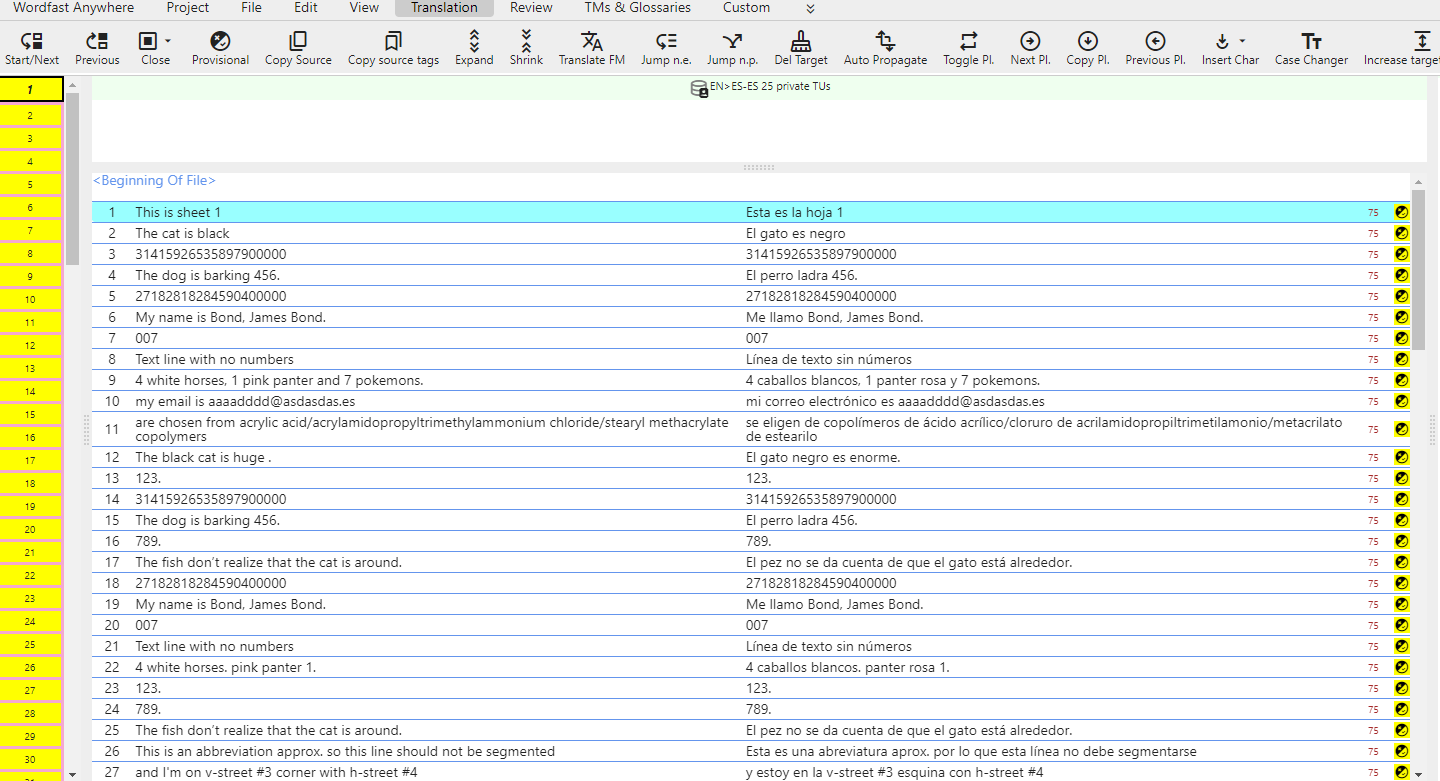Click the Case Changer icon
This screenshot has height=781, width=1440.
pos(1311,41)
